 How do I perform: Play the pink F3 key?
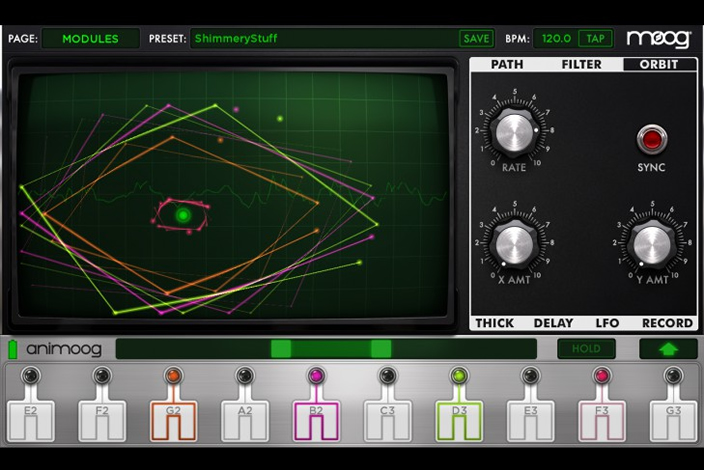602,421
